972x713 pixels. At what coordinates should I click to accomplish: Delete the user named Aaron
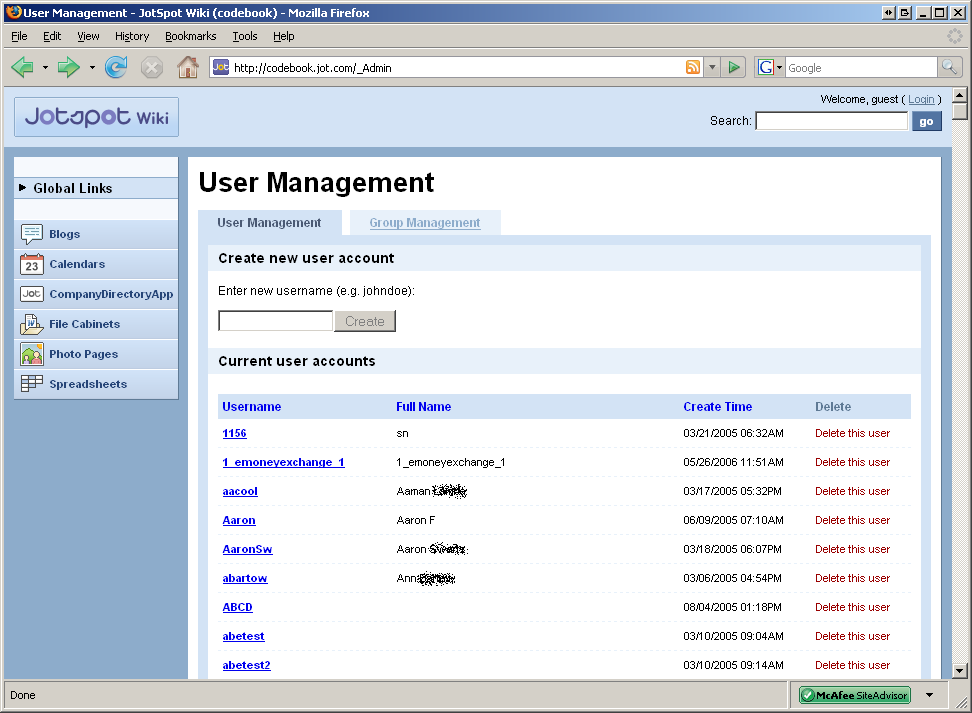tap(852, 520)
